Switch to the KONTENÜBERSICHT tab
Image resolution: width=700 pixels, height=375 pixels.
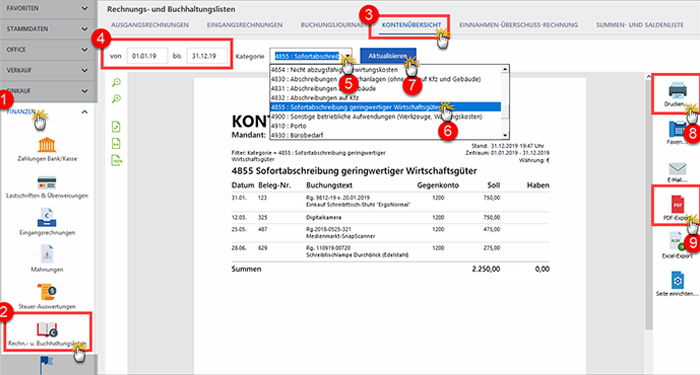coord(411,25)
